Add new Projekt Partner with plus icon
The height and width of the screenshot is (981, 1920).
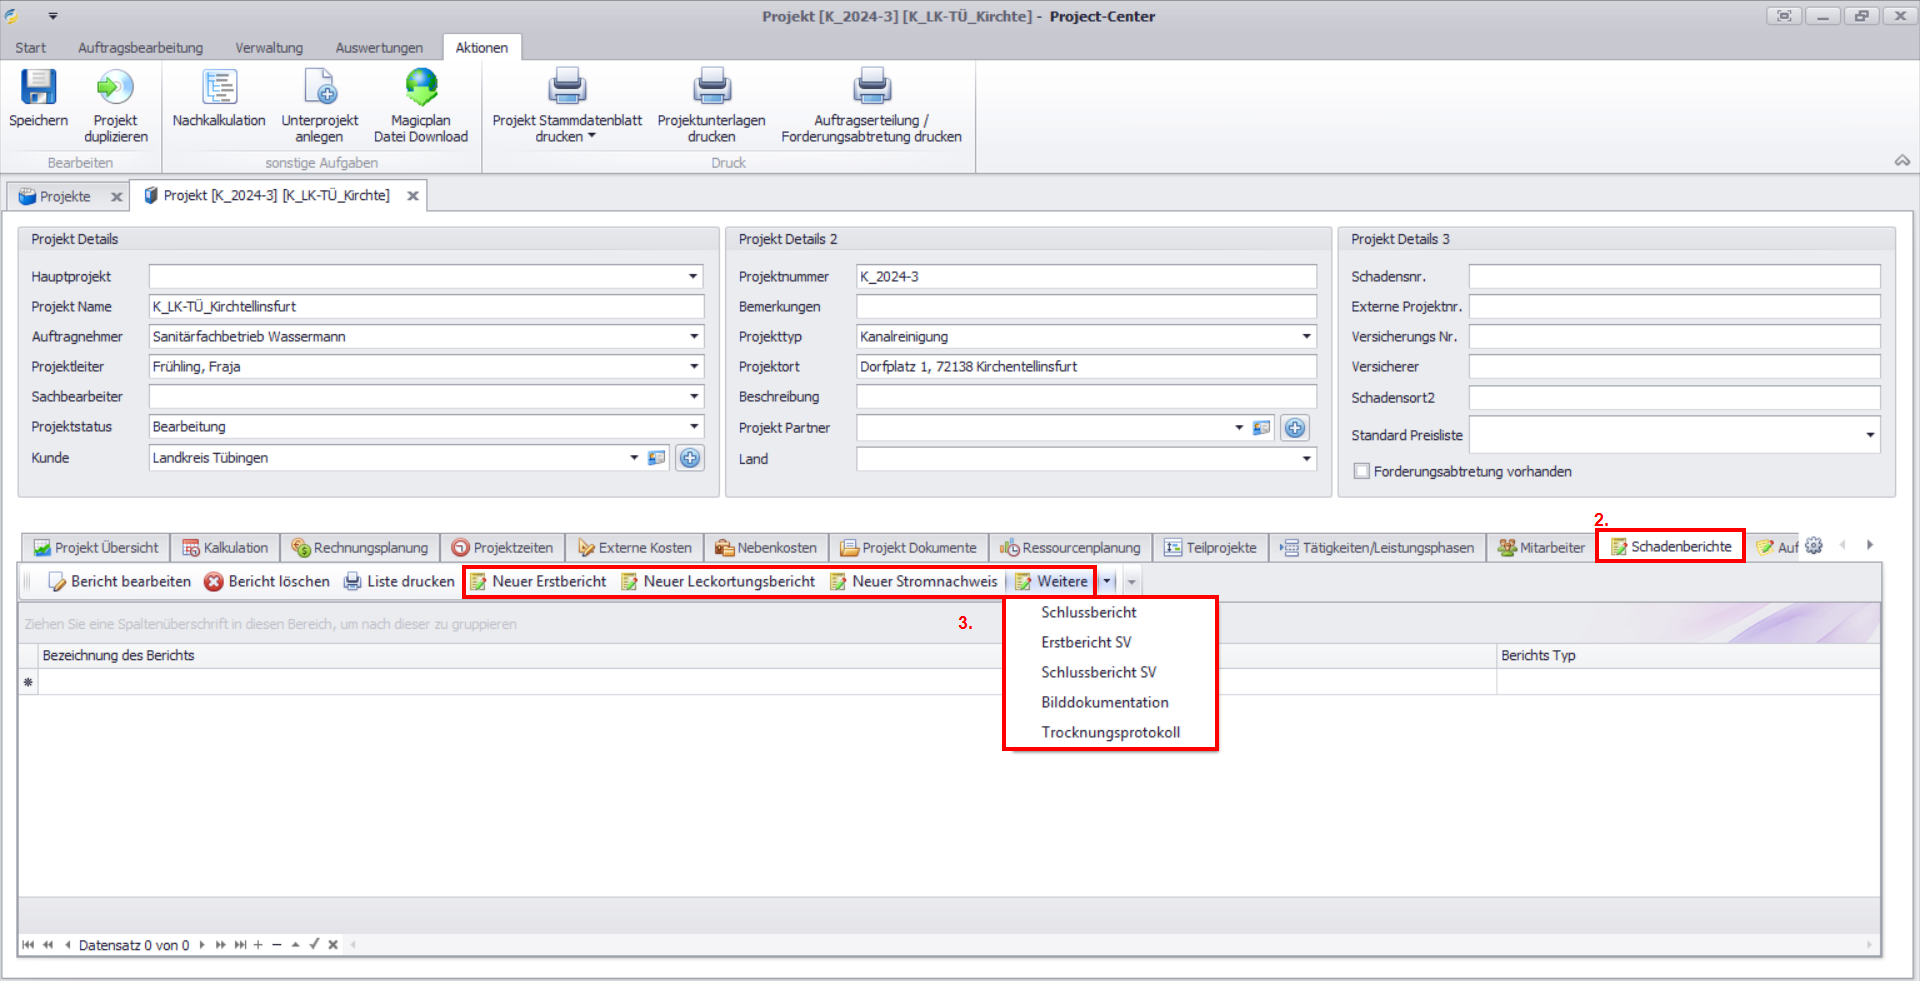(1295, 428)
